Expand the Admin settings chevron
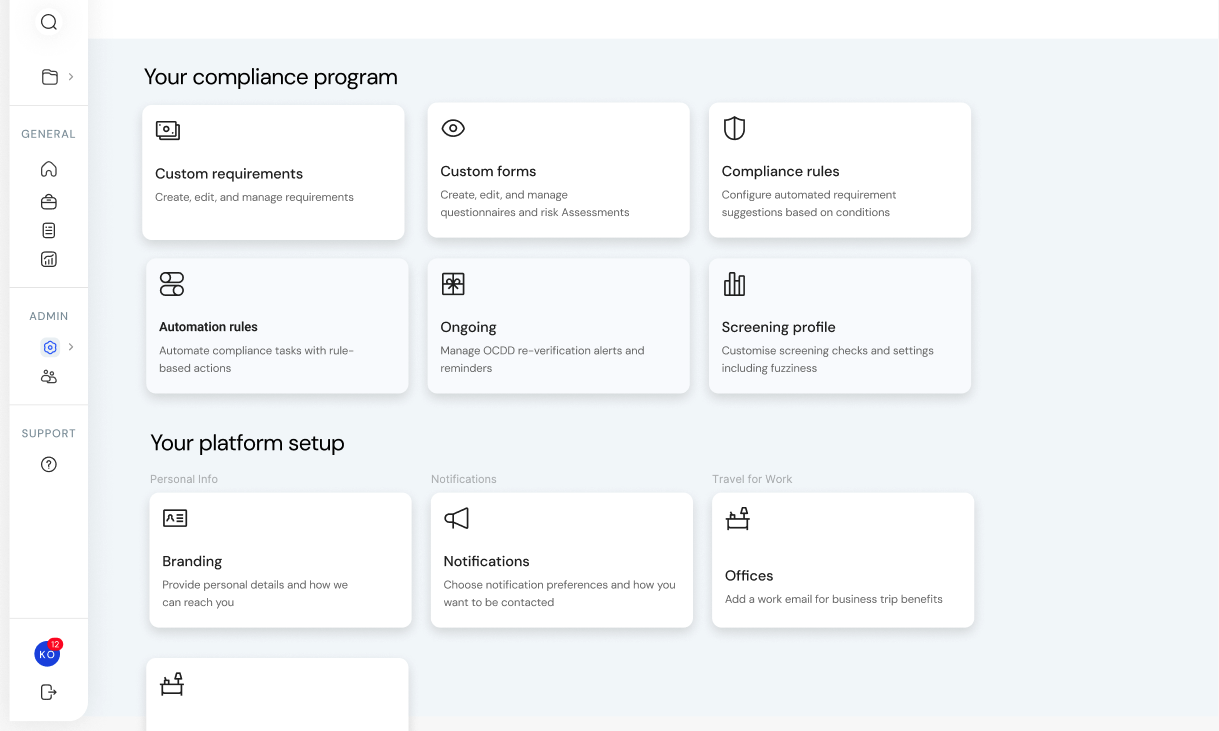Viewport: 1219px width, 731px height. [x=72, y=347]
